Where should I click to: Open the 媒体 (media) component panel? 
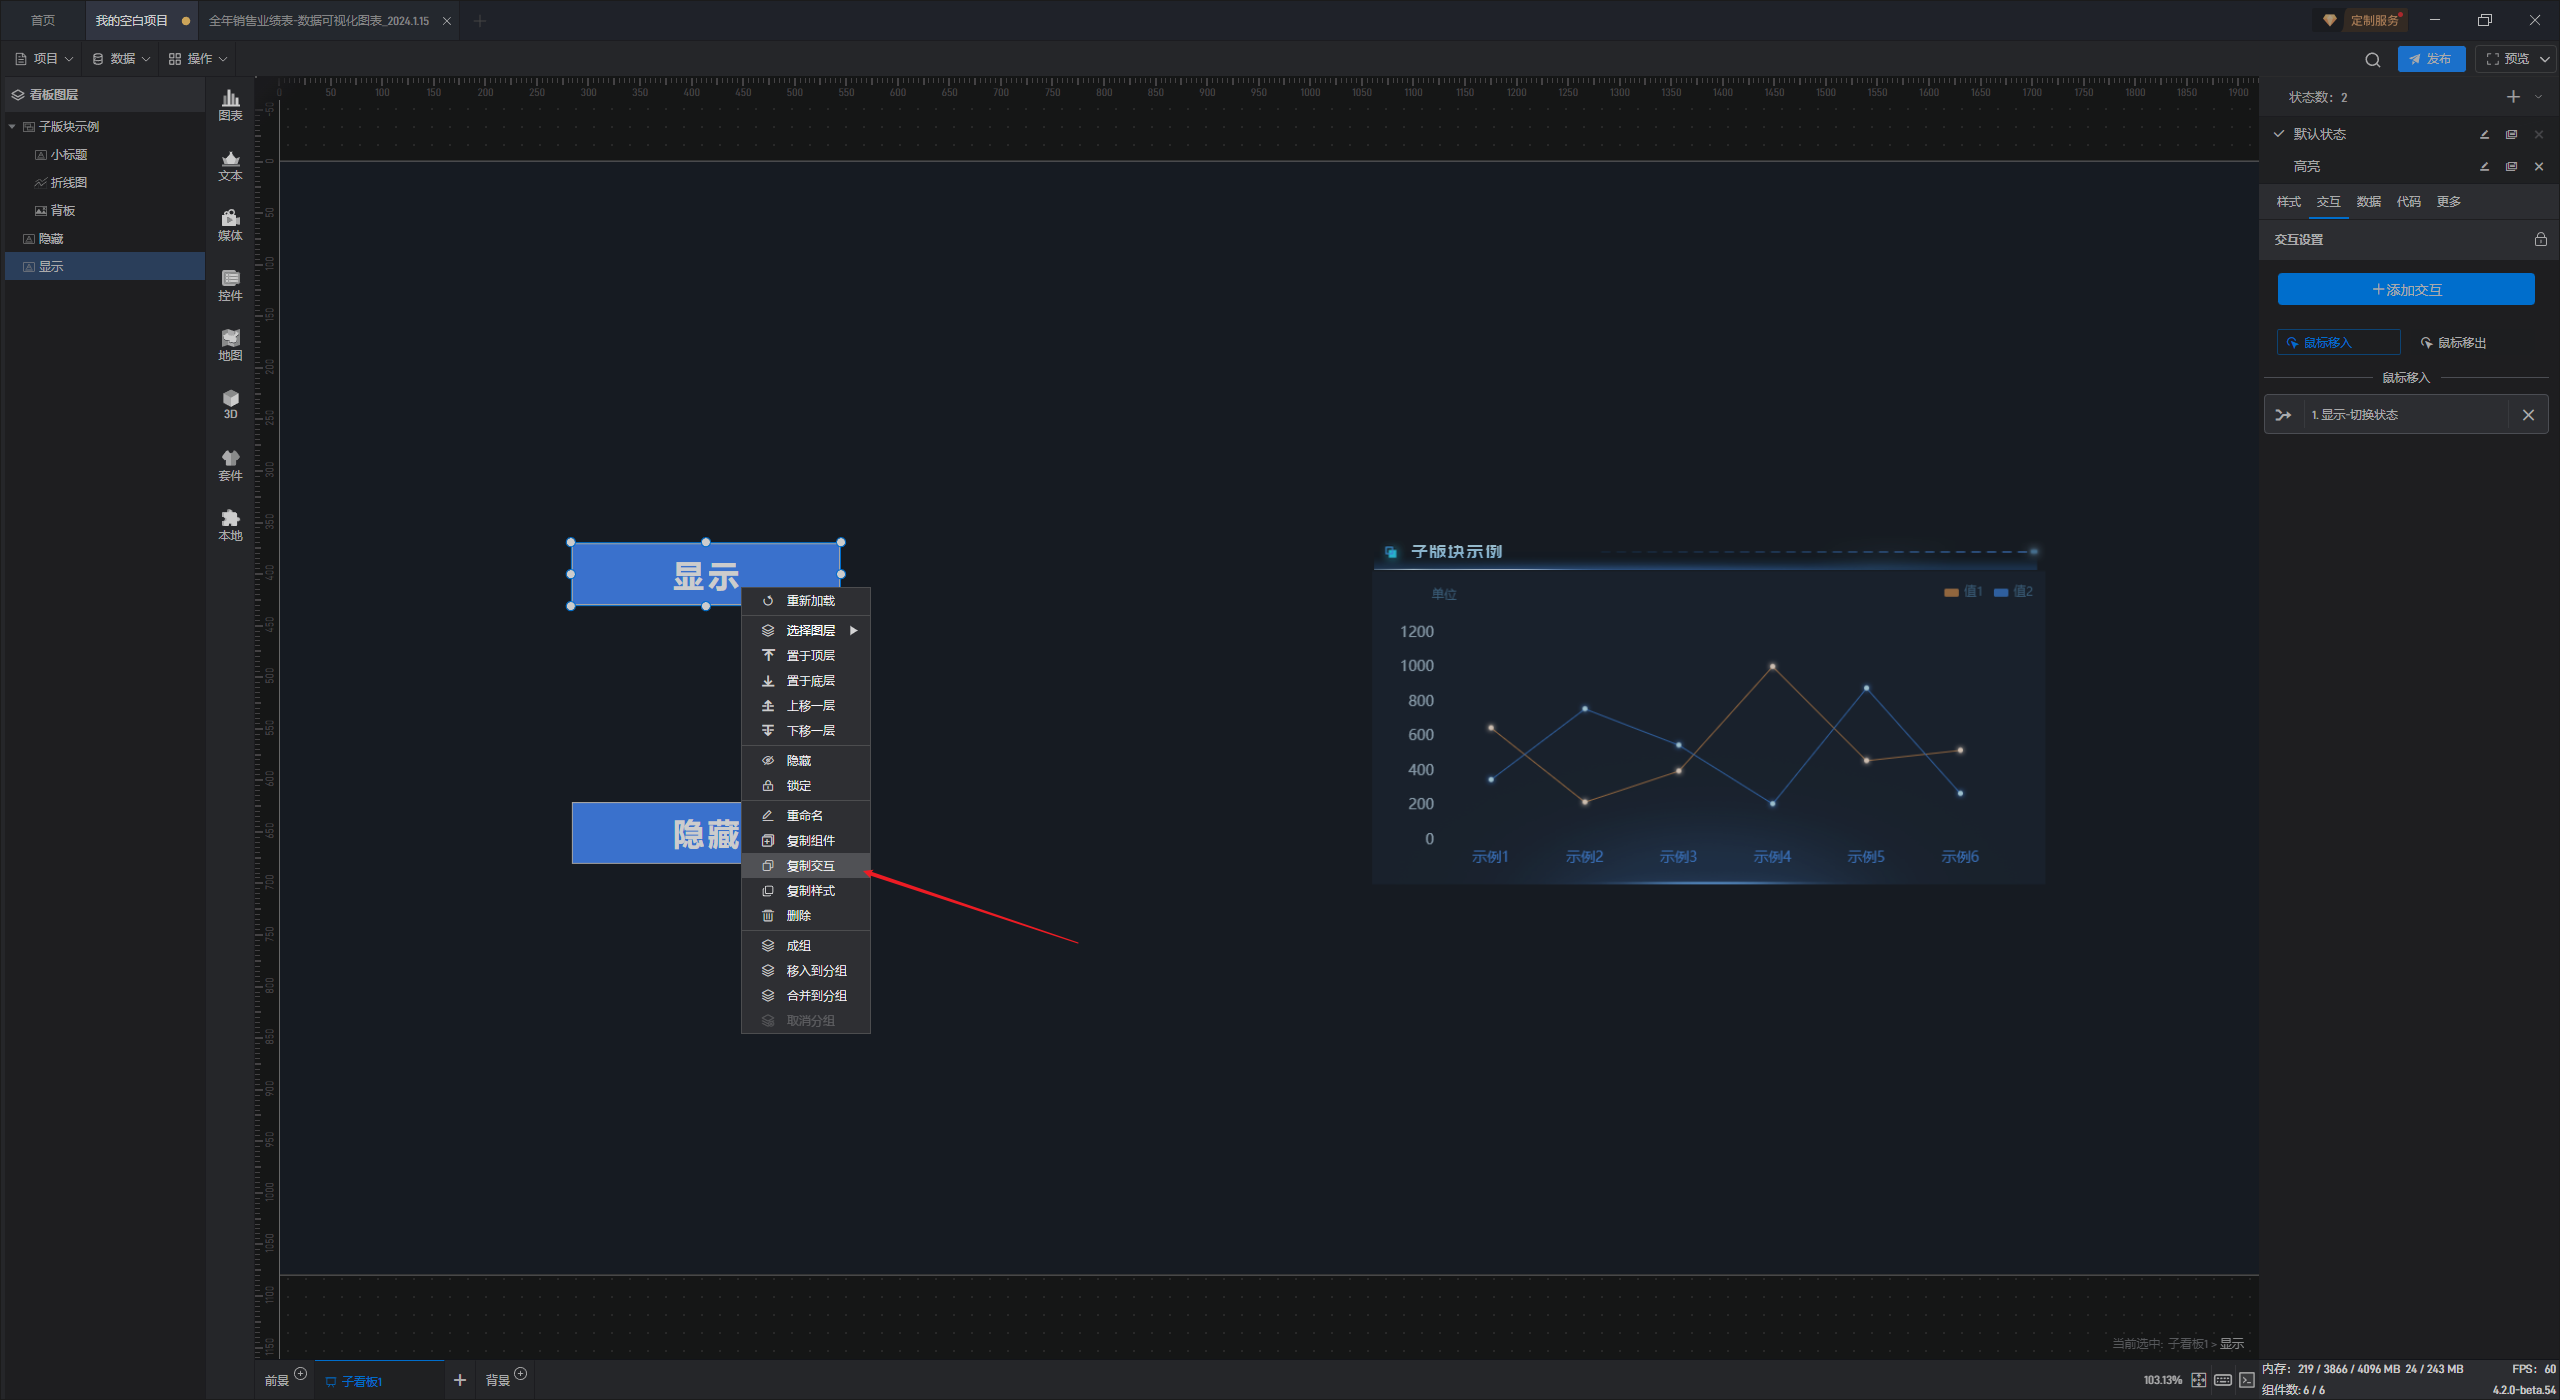click(230, 224)
